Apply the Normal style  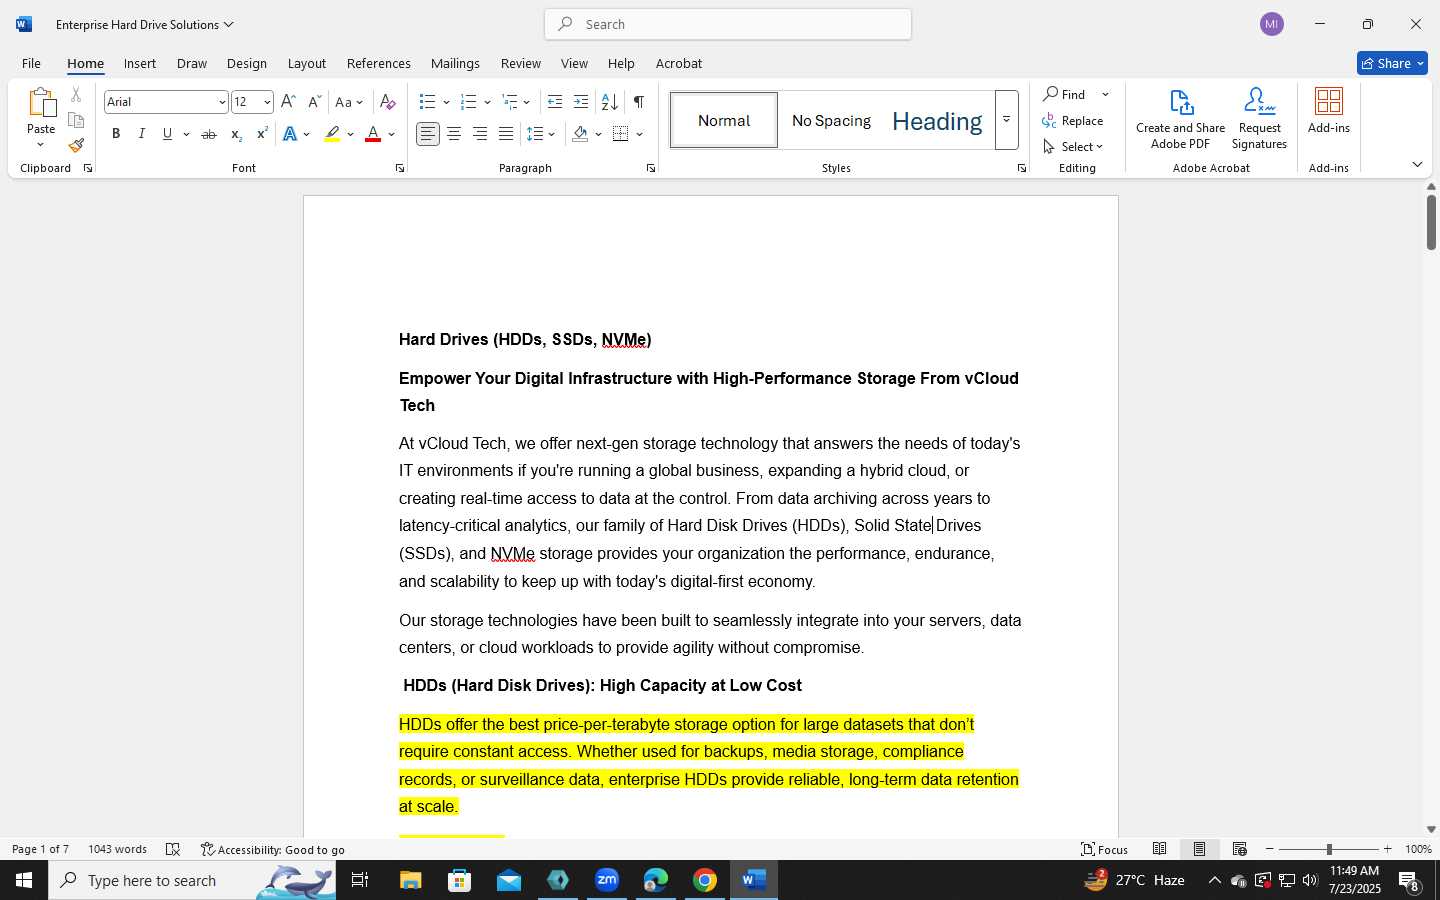click(x=724, y=120)
